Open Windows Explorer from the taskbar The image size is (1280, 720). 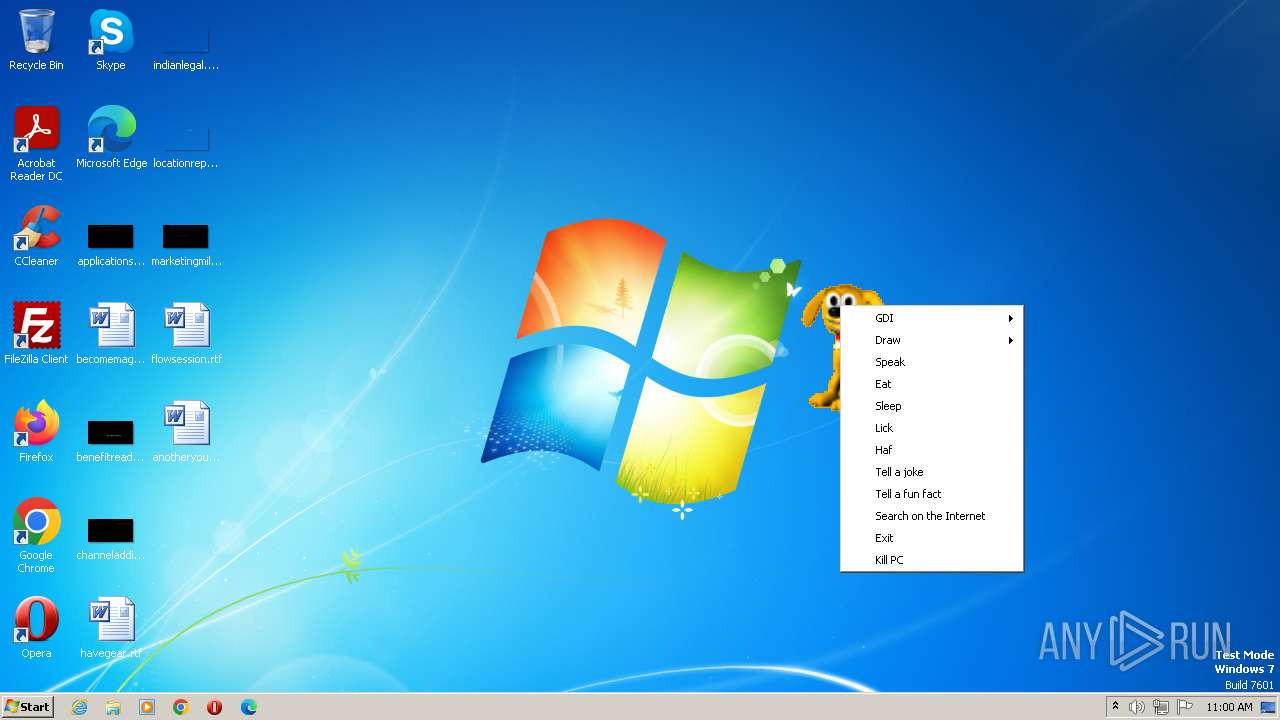(113, 707)
